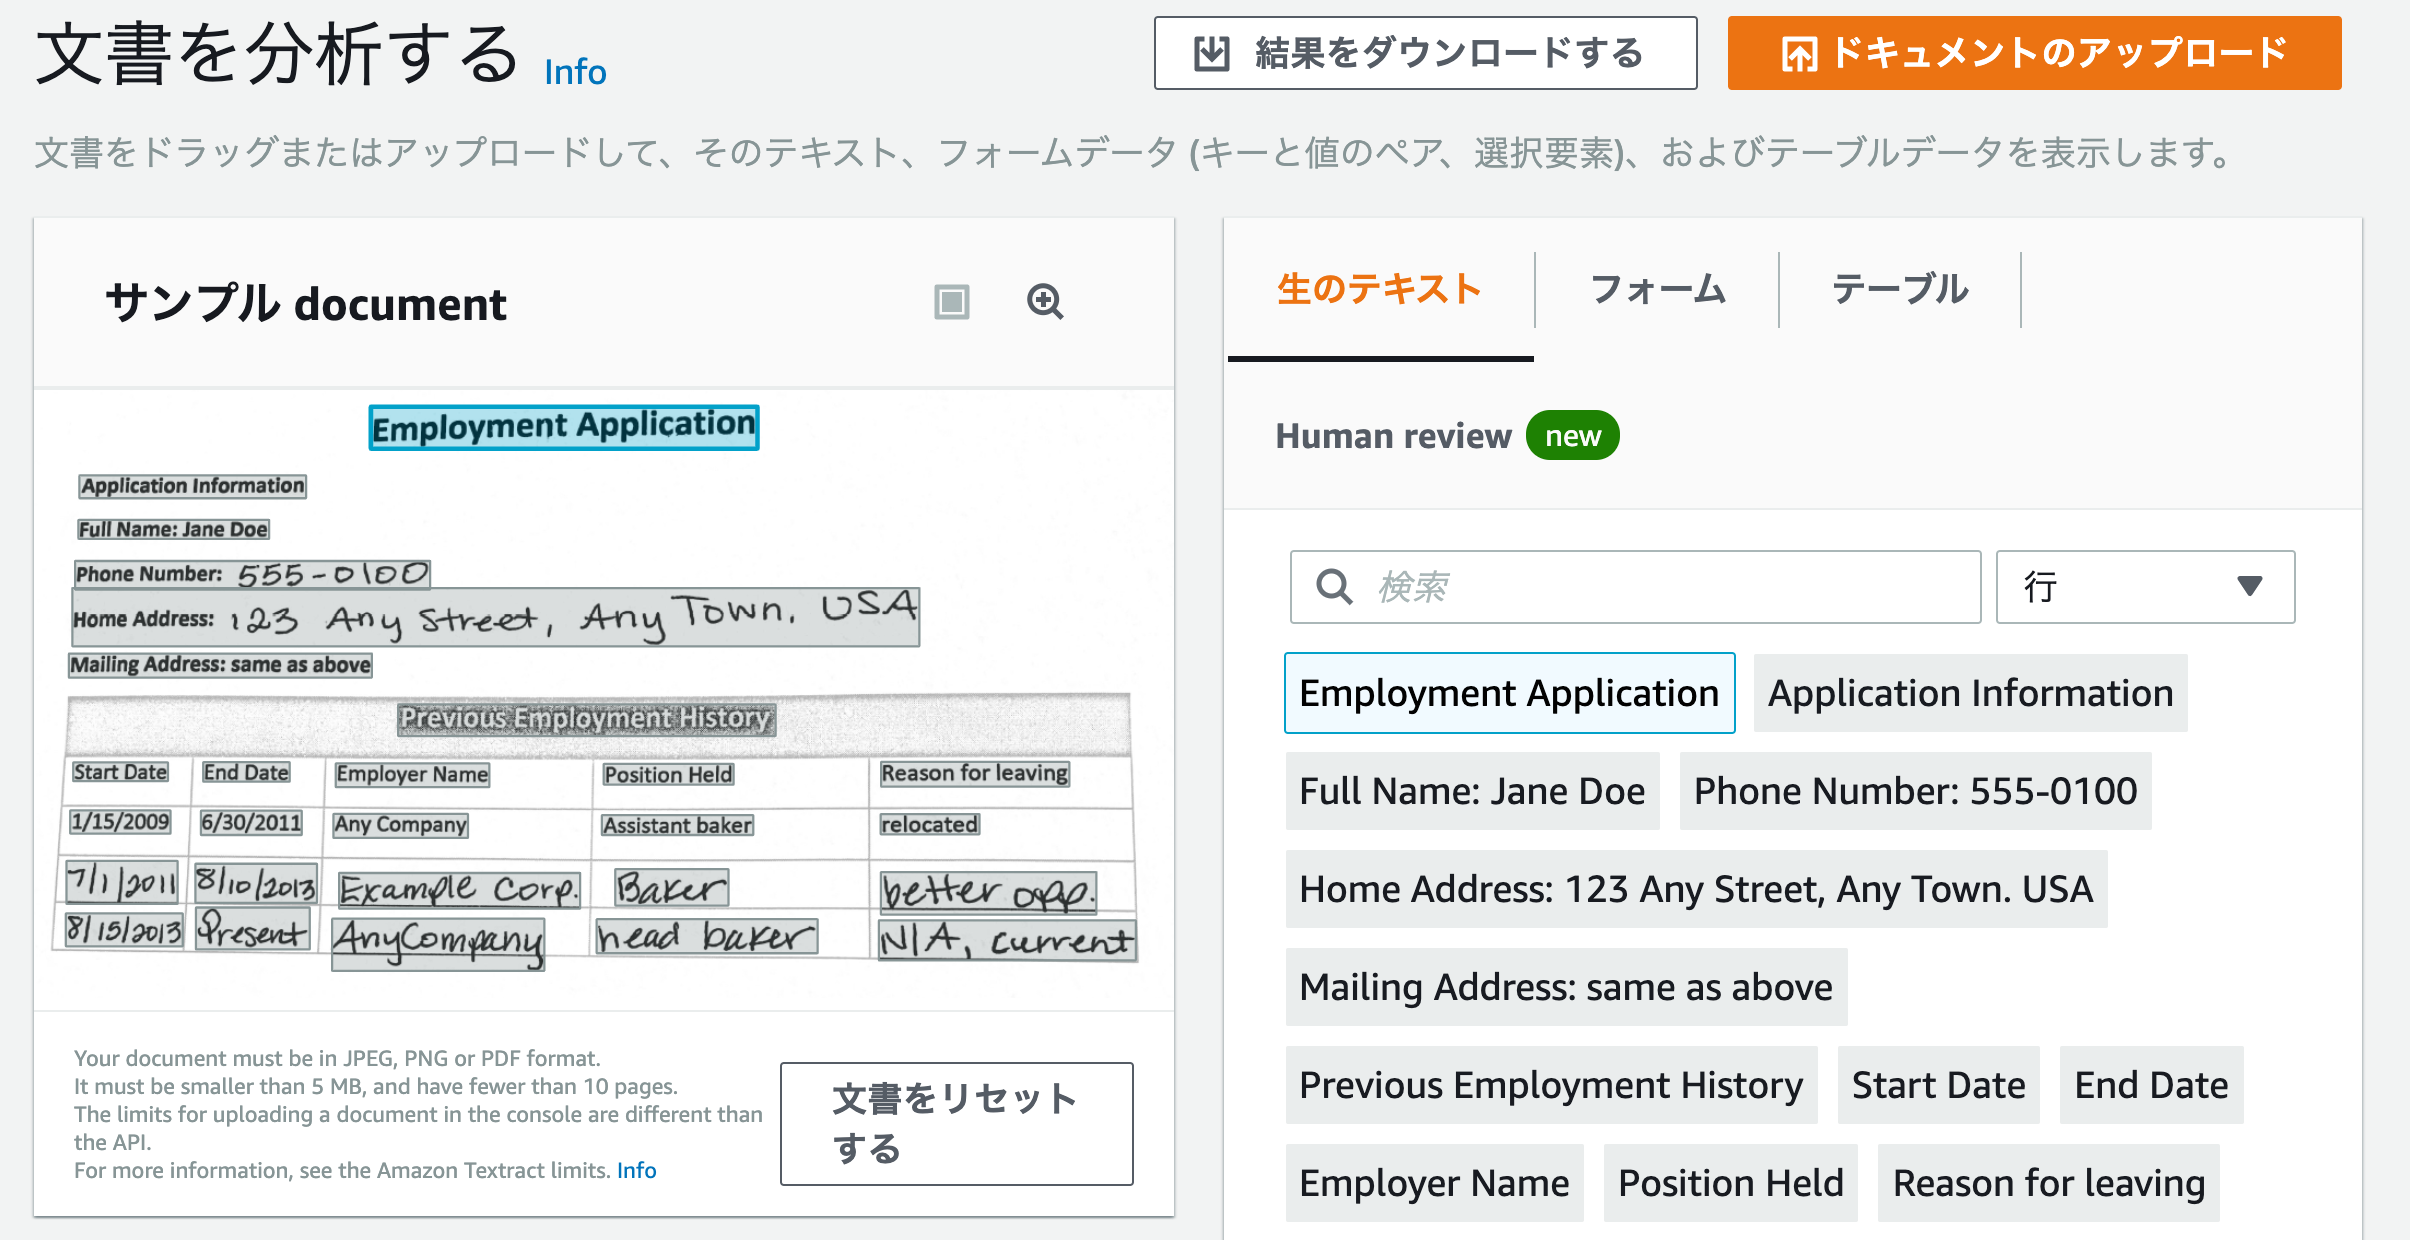Image resolution: width=2410 pixels, height=1240 pixels.
Task: Click 結果をダウンロードする button
Action: coord(1425,53)
